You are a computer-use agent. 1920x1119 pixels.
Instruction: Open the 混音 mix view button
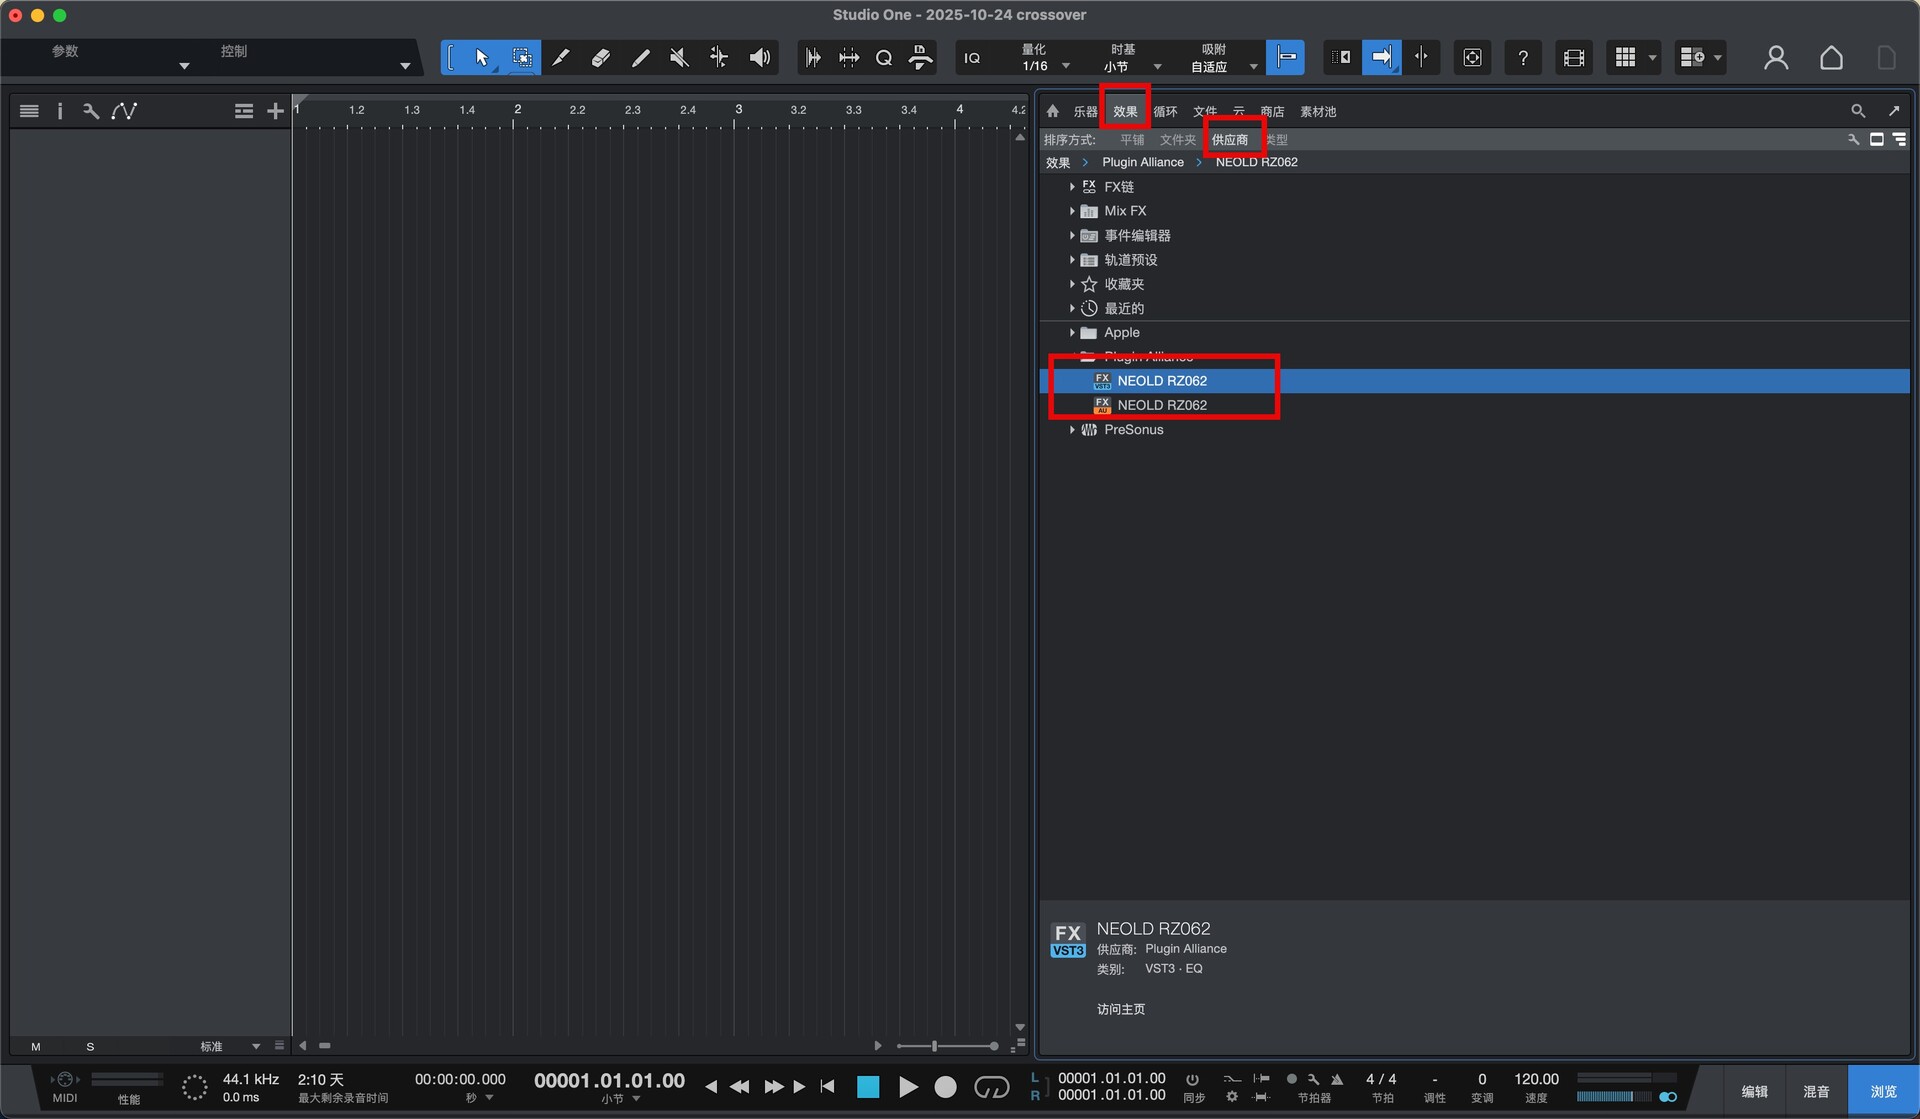pos(1815,1091)
